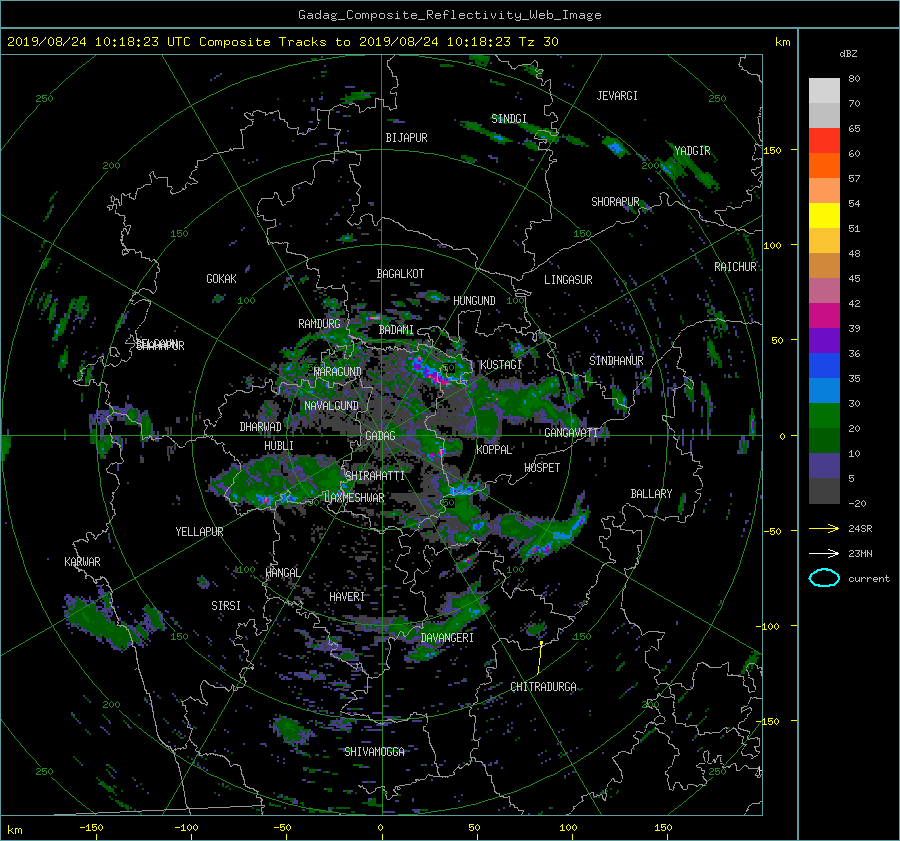Click the BALLARY city label
Screen dimensions: 900x841
coord(651,494)
